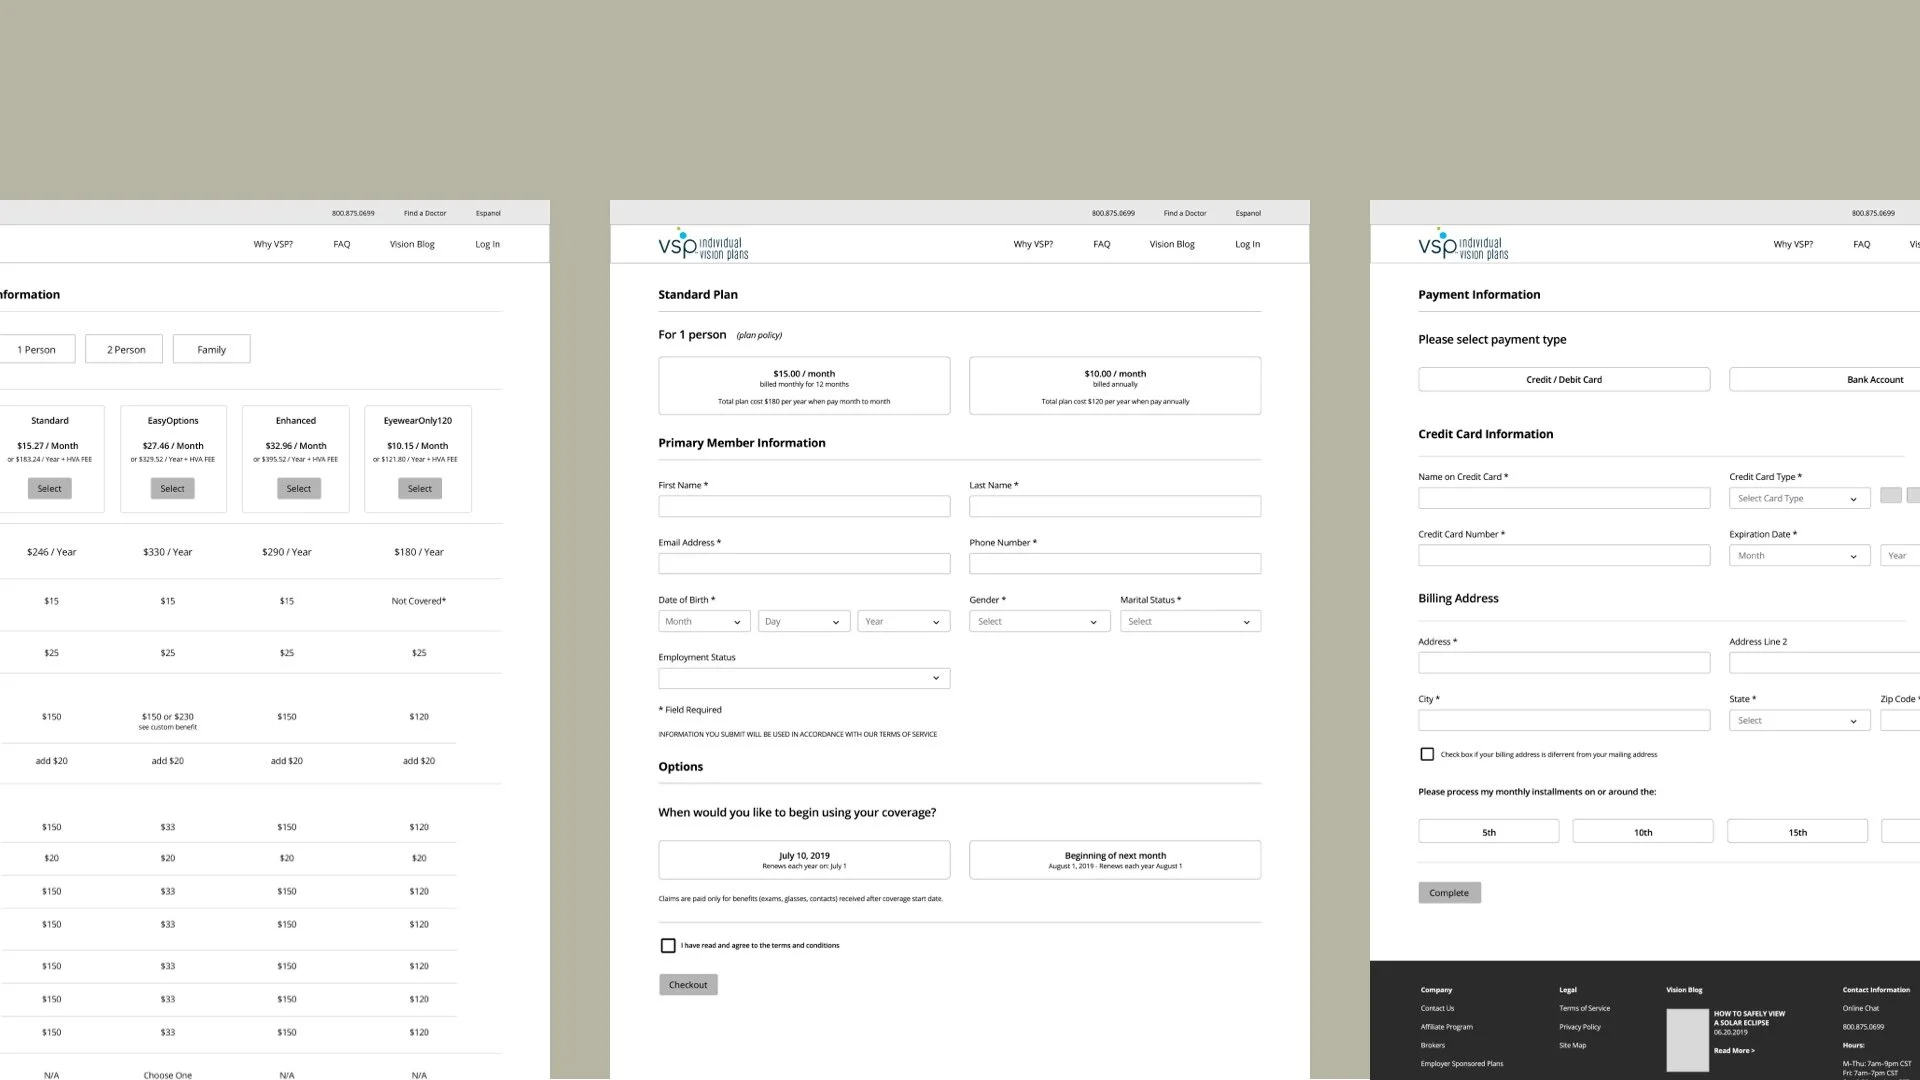Click Online Chat in footer contact info
Screen dimensions: 1920x1080
coord(1861,1008)
